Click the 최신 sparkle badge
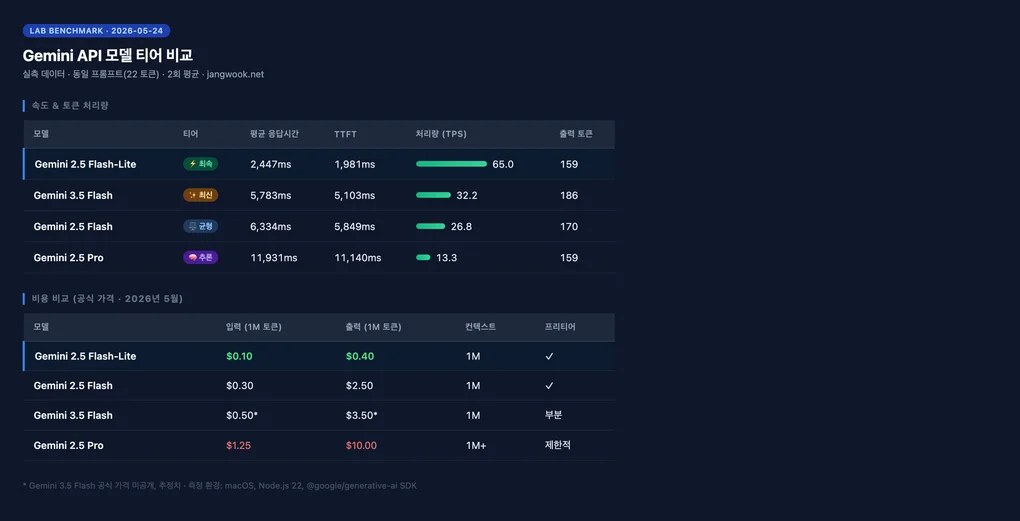Screen dimensions: 1020x521 (200, 195)
